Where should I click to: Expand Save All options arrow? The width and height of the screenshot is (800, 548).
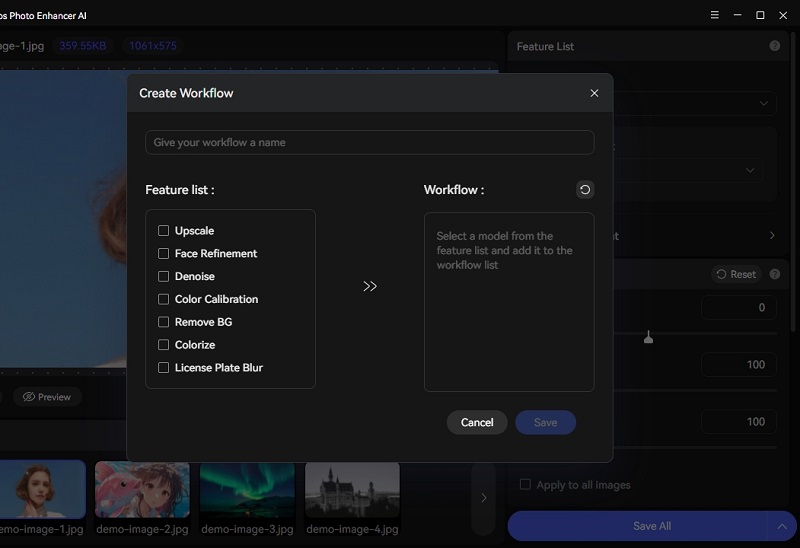pos(782,526)
